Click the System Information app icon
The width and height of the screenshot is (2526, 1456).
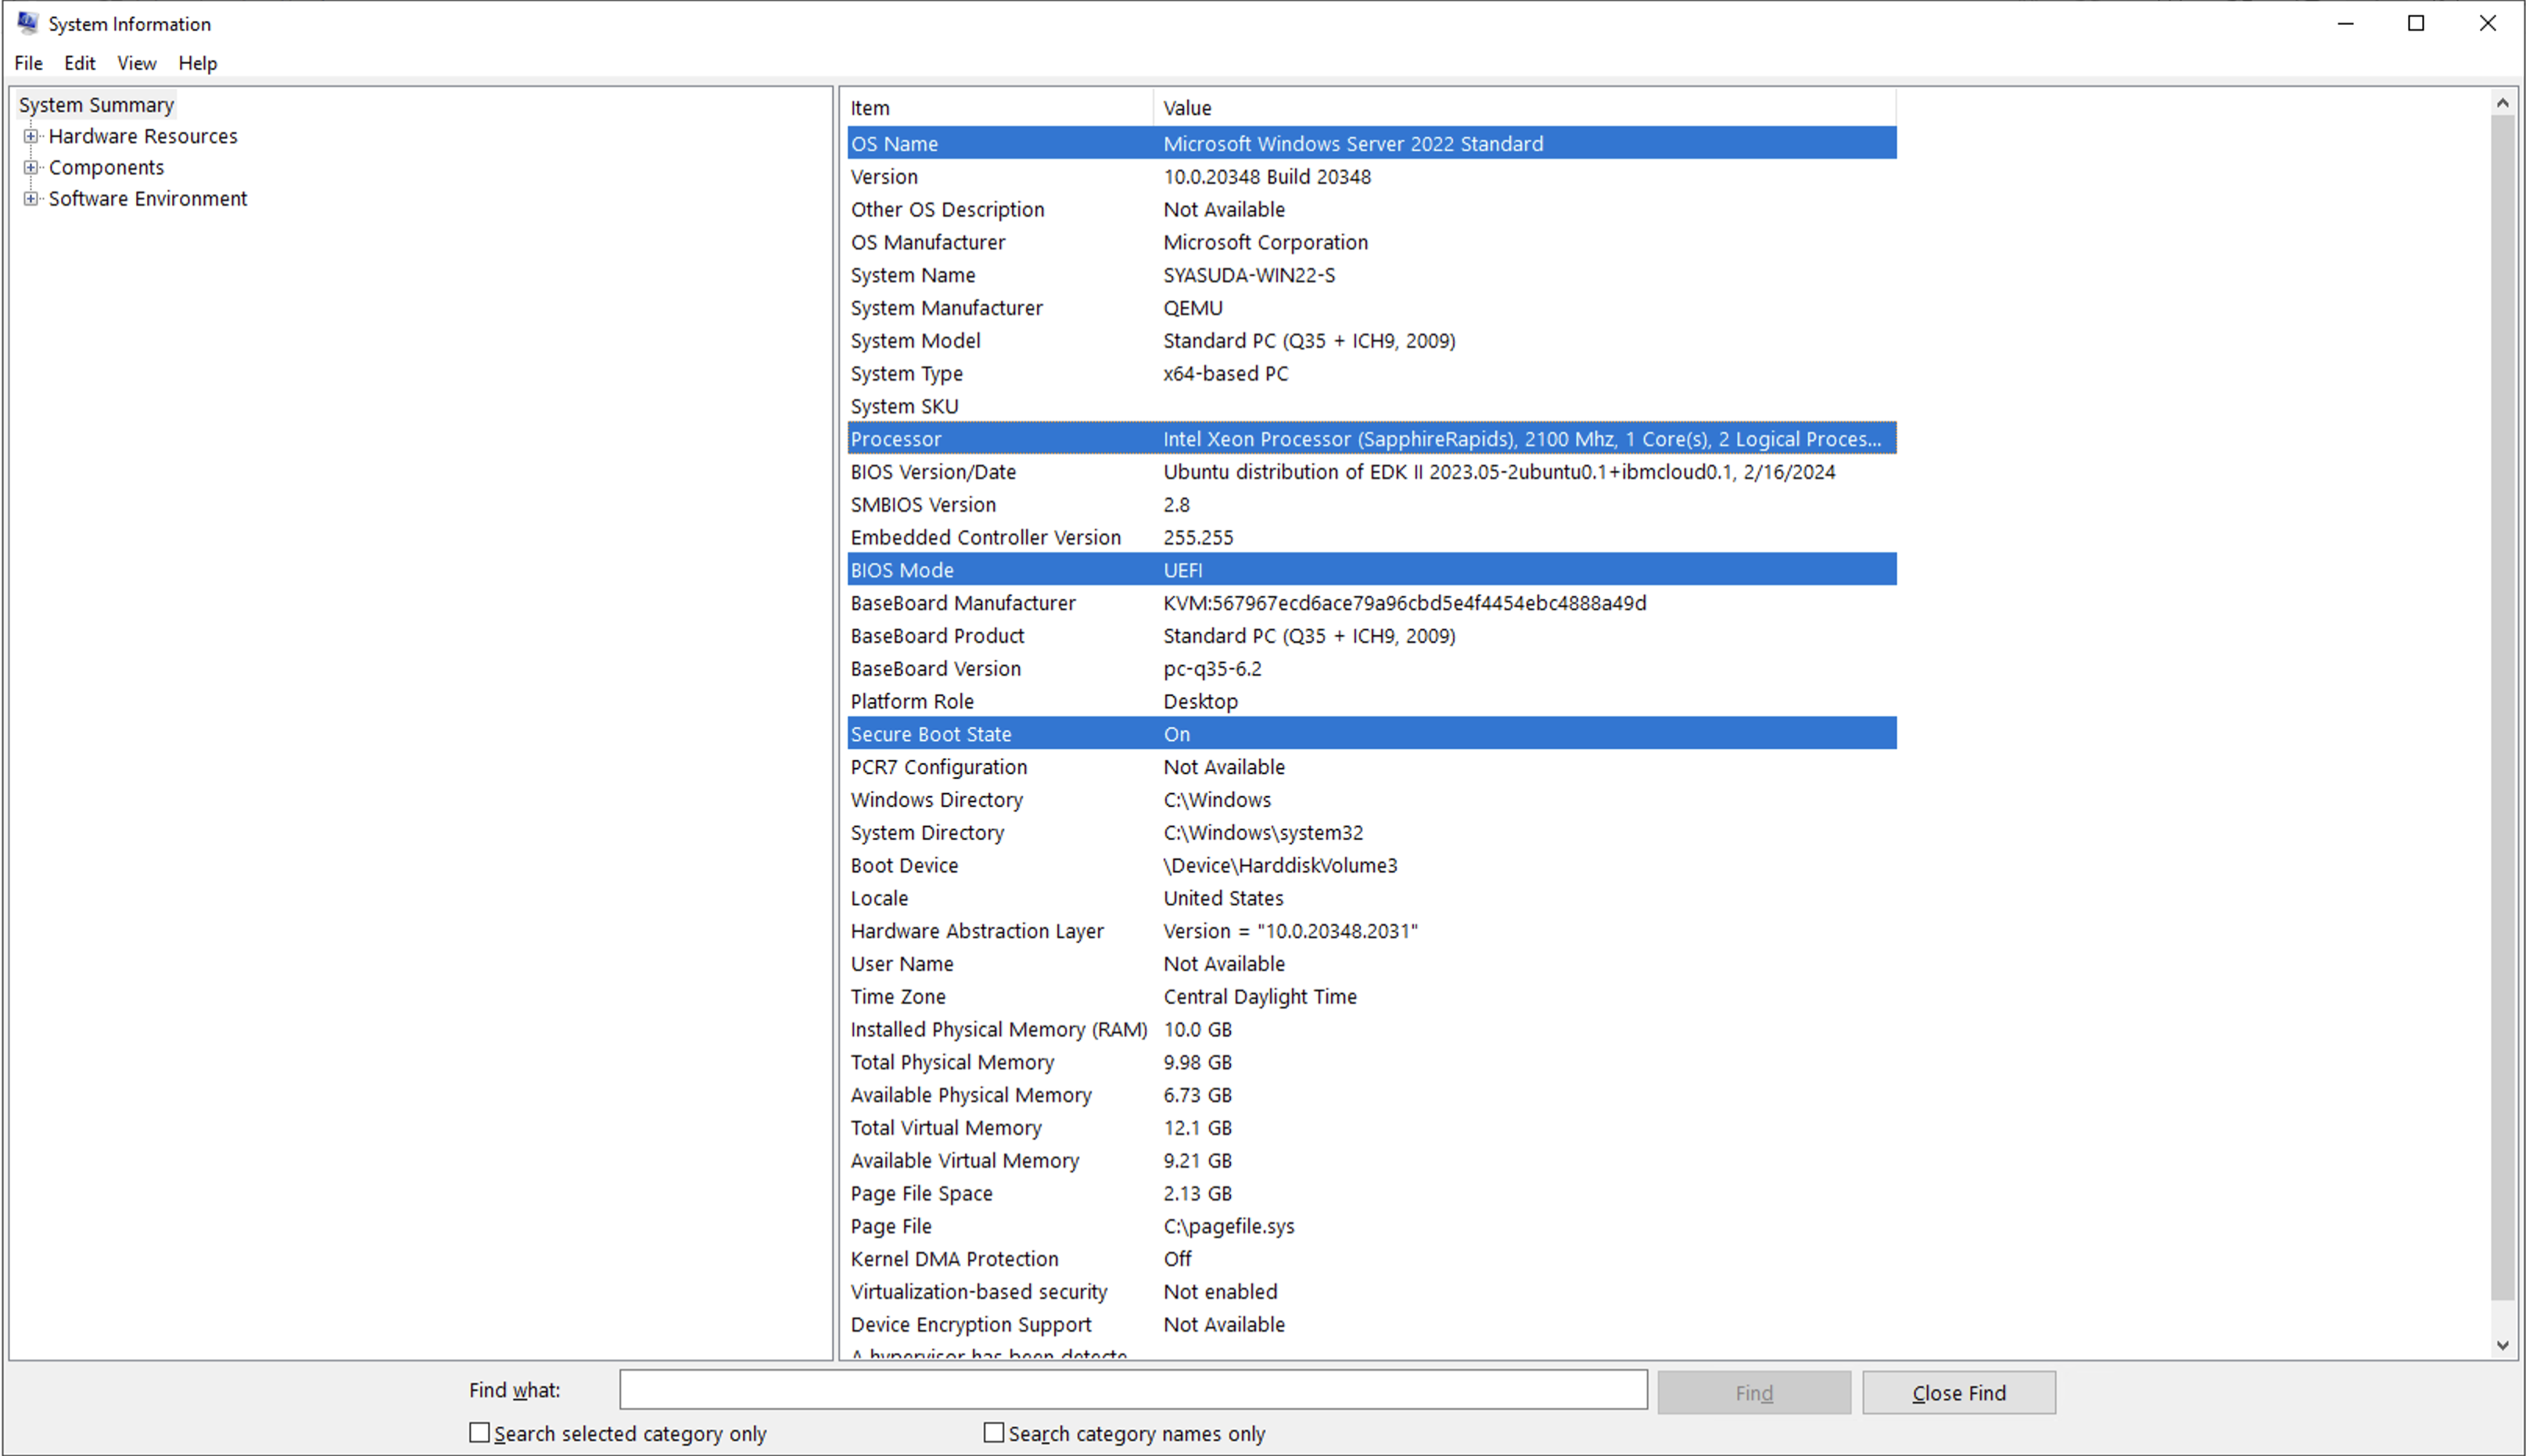27,22
